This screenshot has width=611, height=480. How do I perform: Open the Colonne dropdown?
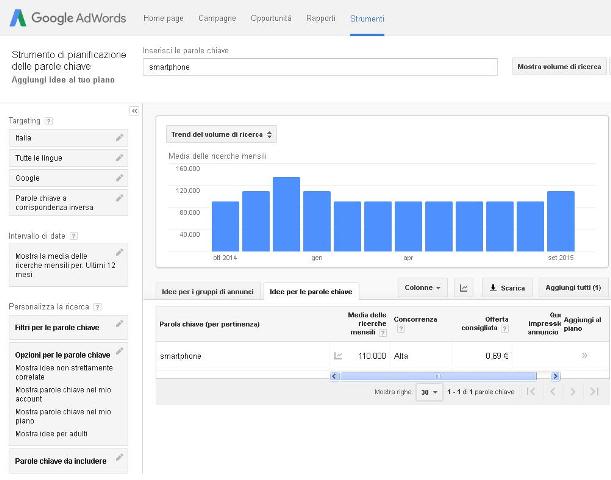coord(422,288)
